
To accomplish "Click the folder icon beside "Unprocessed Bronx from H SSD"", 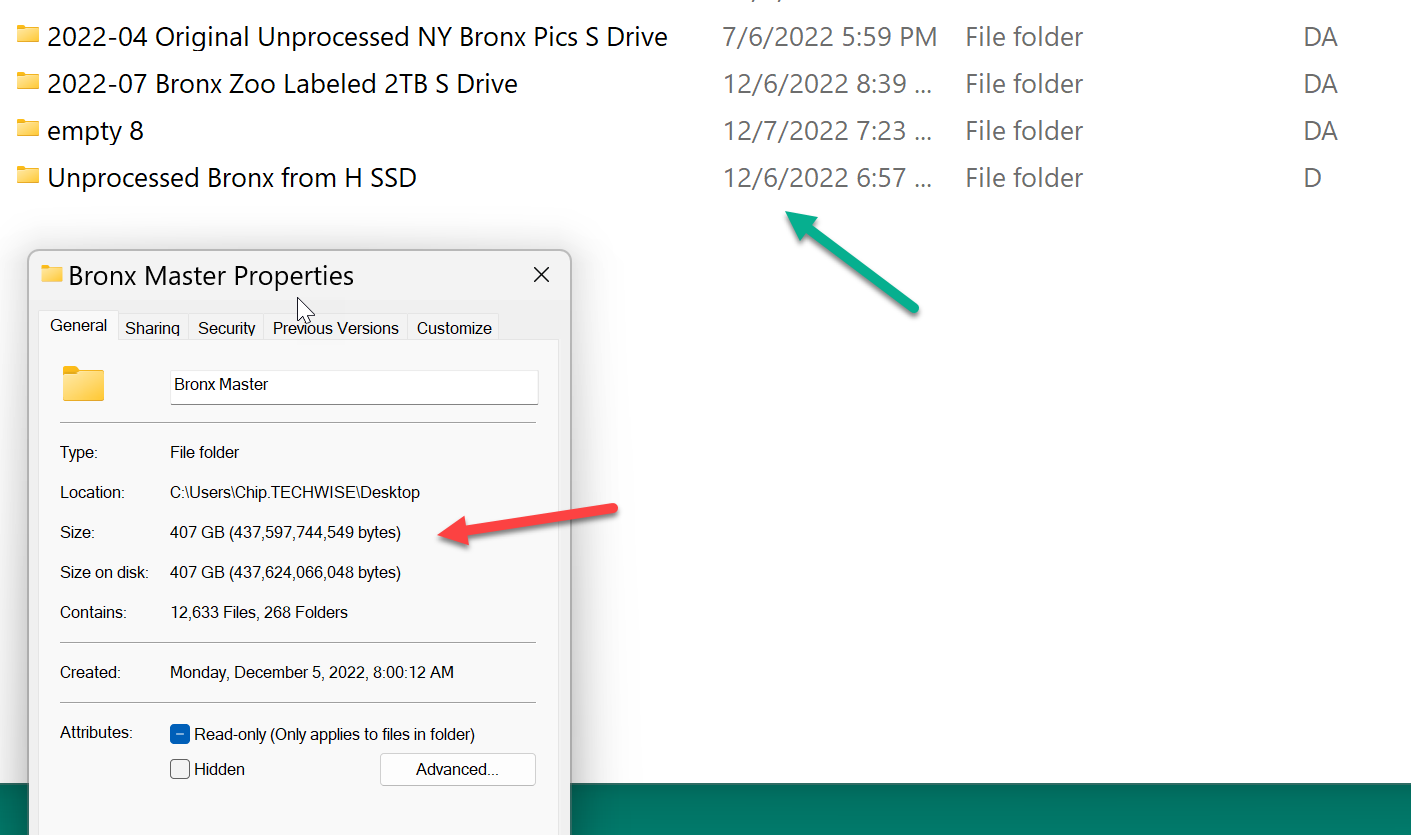I will tap(26, 177).
